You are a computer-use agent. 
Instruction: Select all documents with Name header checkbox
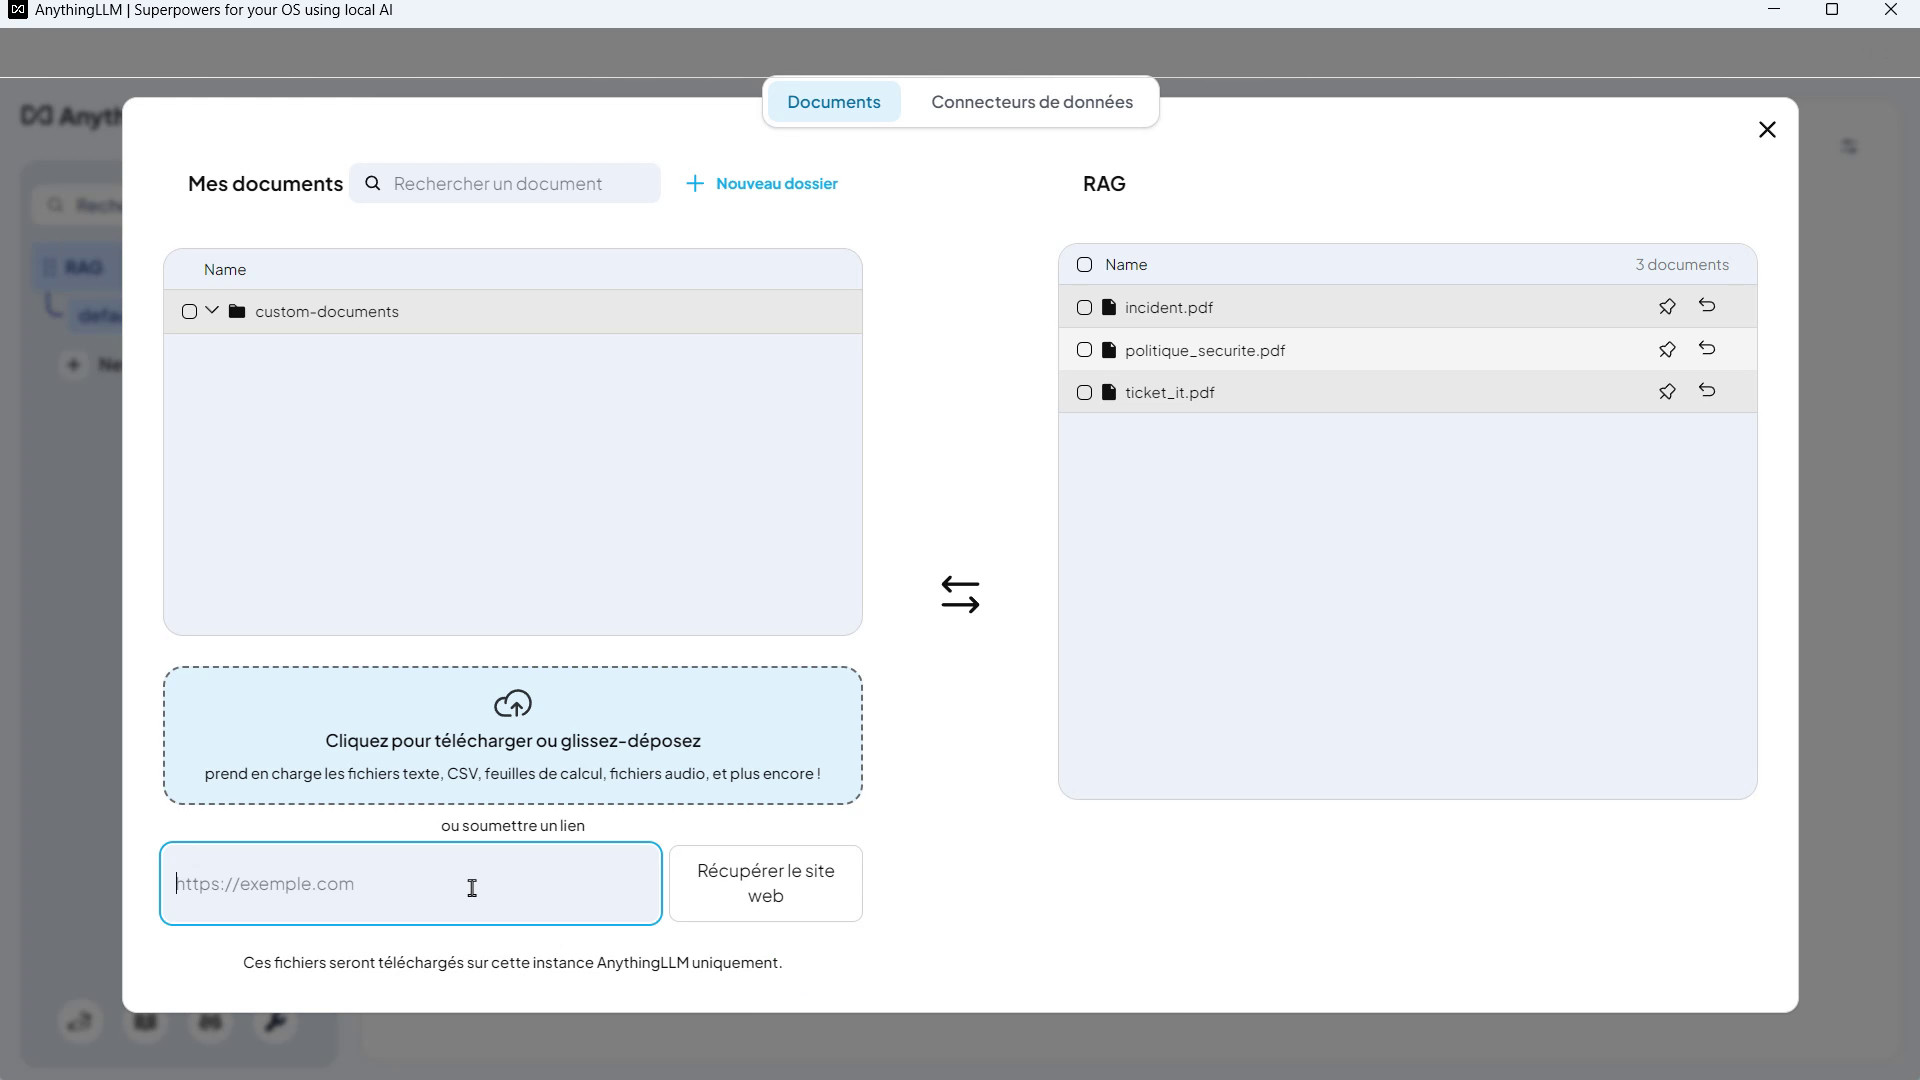coord(1084,265)
